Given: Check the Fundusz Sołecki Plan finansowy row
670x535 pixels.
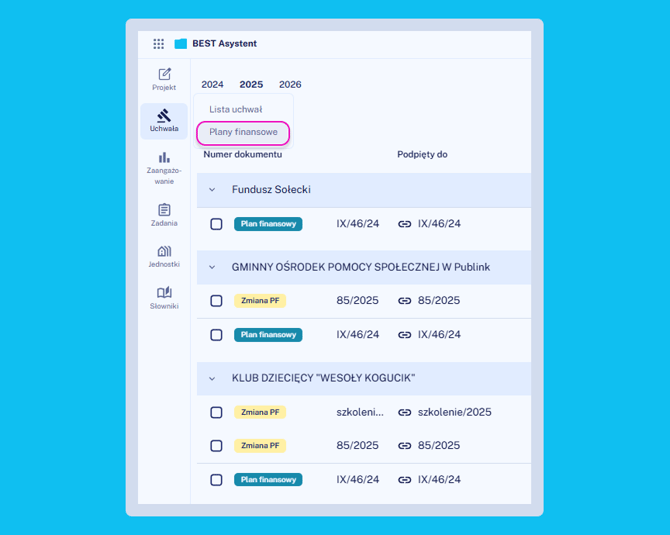Looking at the screenshot, I should coord(216,224).
